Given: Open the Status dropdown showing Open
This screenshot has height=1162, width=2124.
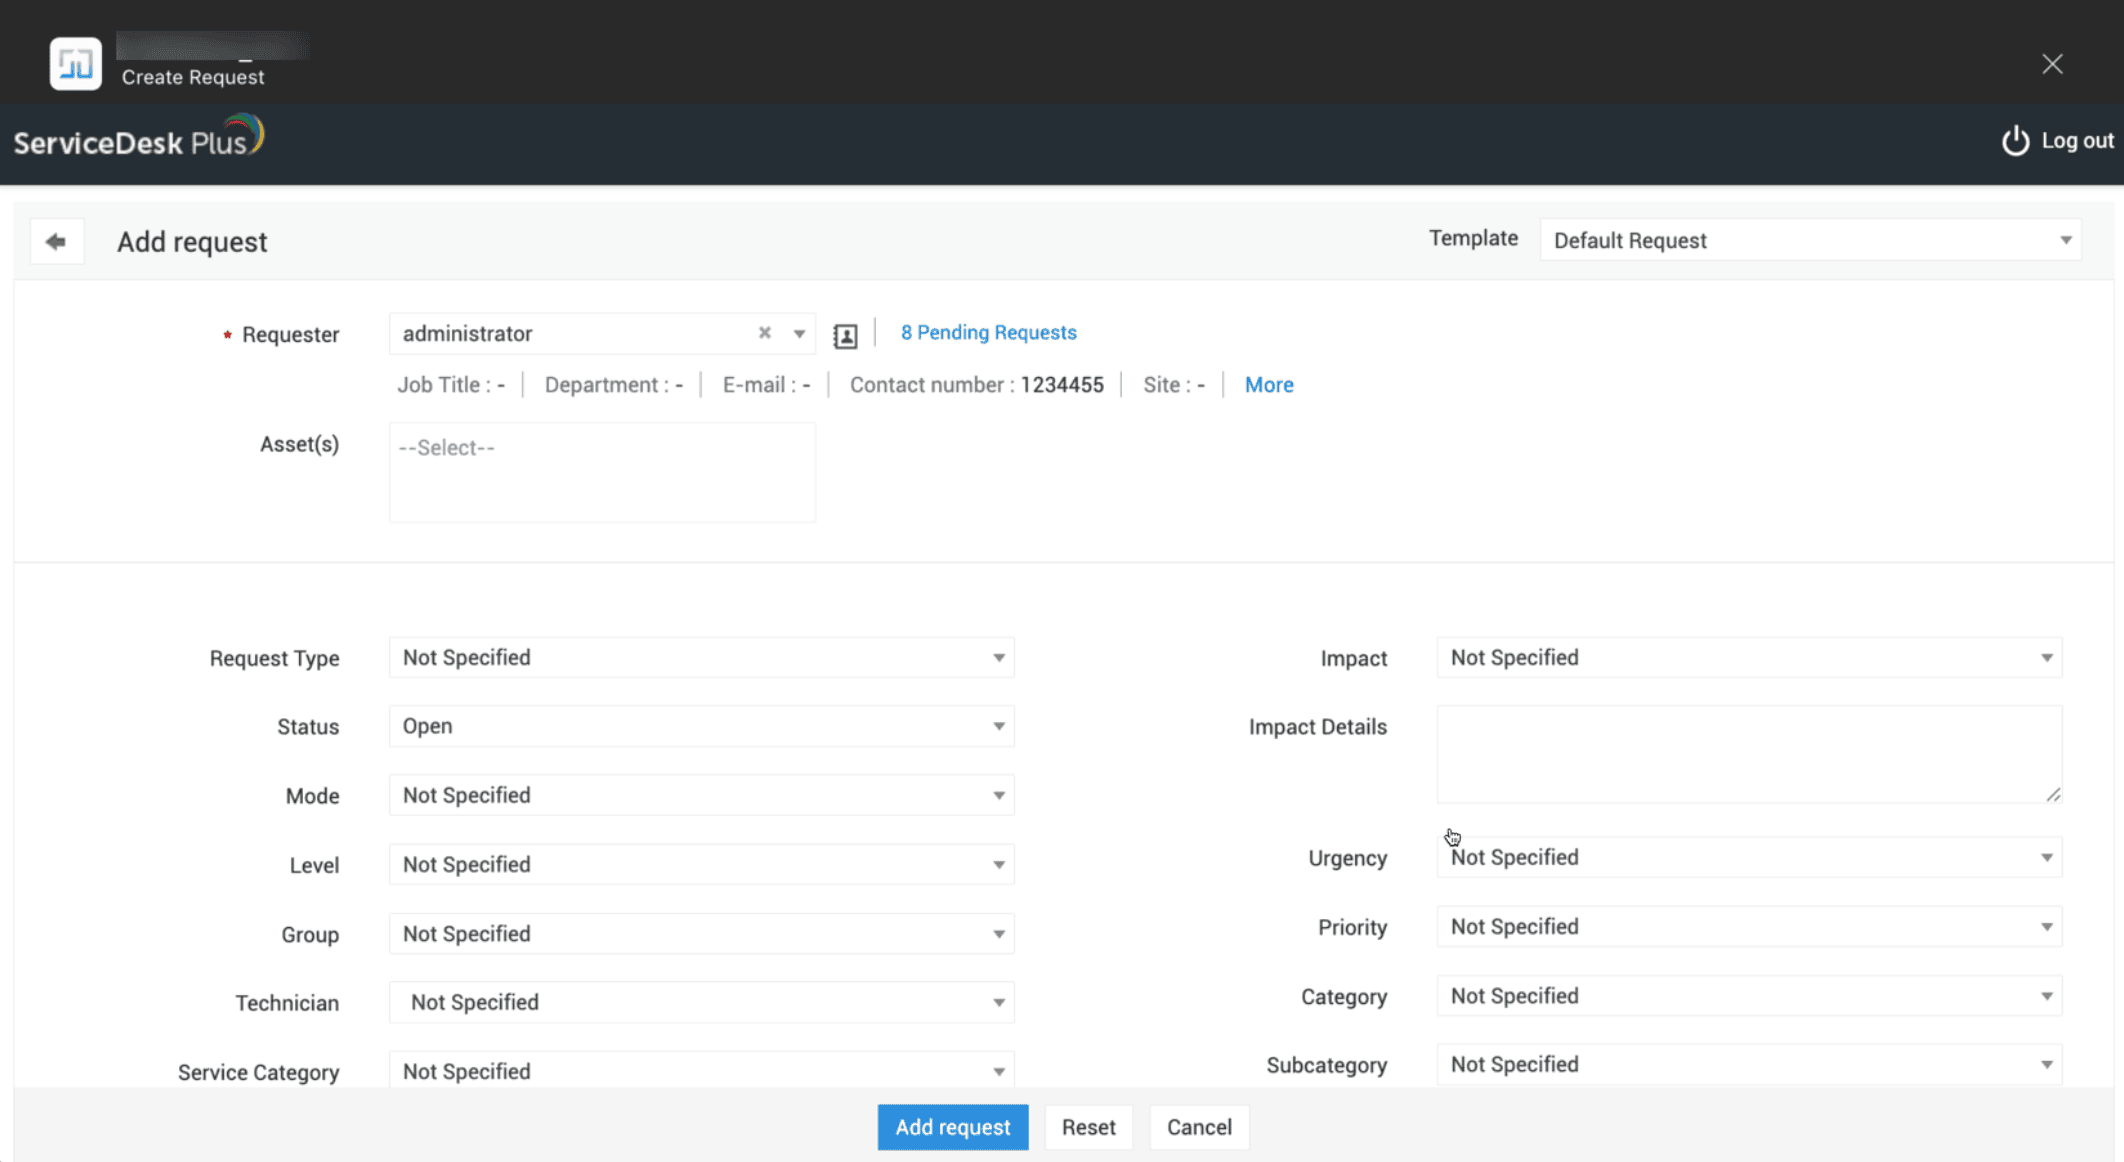Looking at the screenshot, I should [x=701, y=727].
